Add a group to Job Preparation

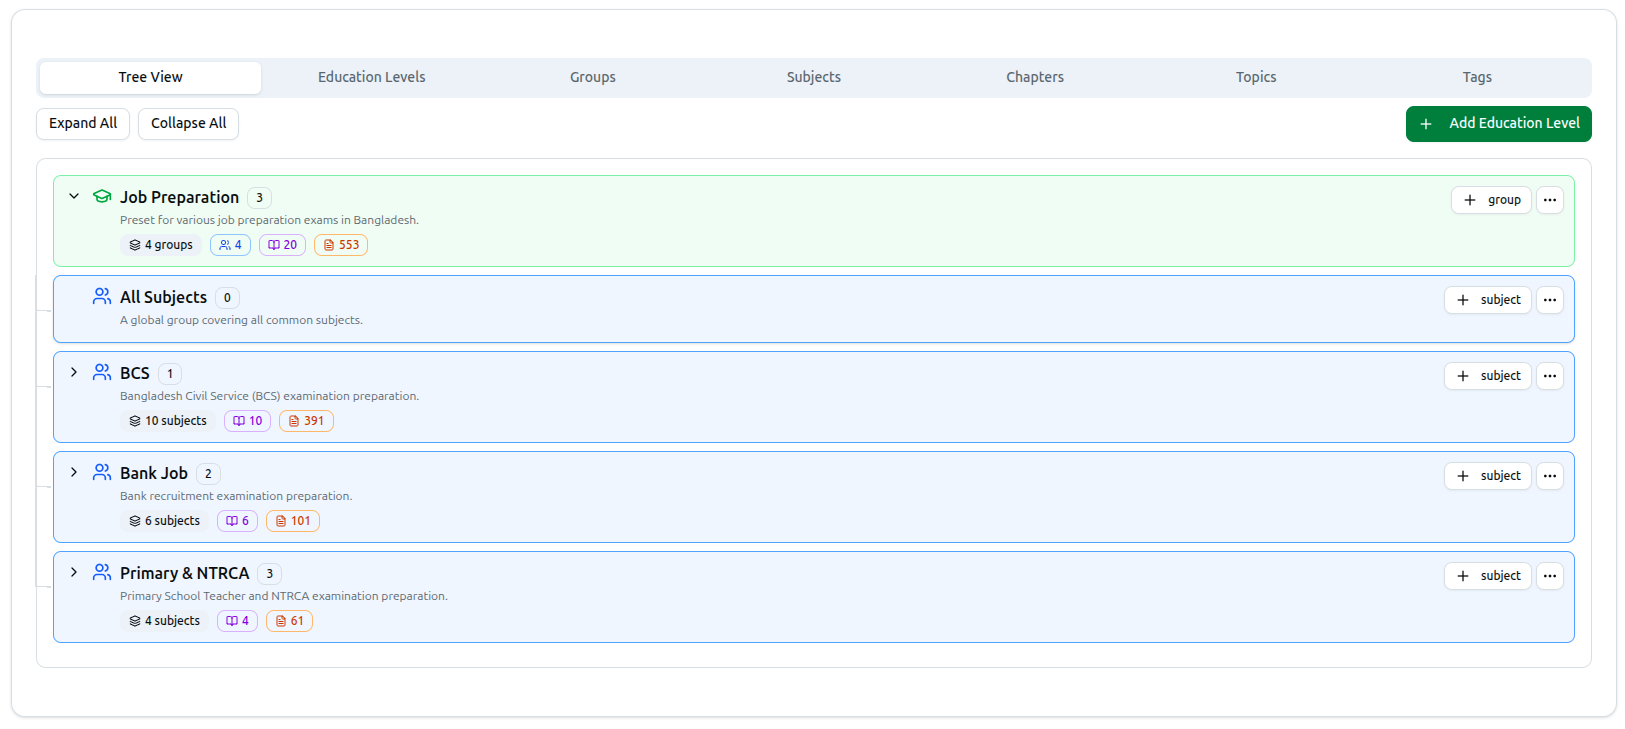(x=1491, y=200)
